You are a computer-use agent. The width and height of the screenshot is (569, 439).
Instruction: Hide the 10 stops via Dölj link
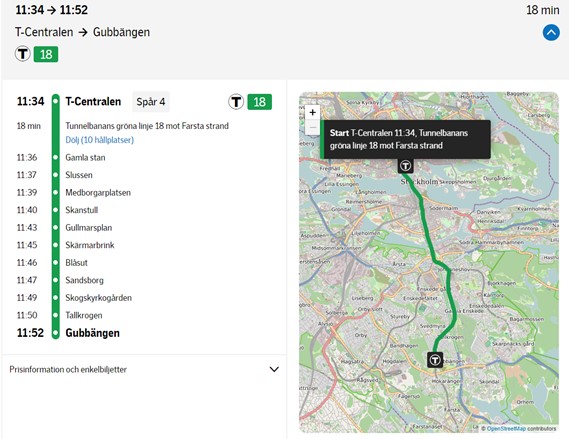(99, 140)
